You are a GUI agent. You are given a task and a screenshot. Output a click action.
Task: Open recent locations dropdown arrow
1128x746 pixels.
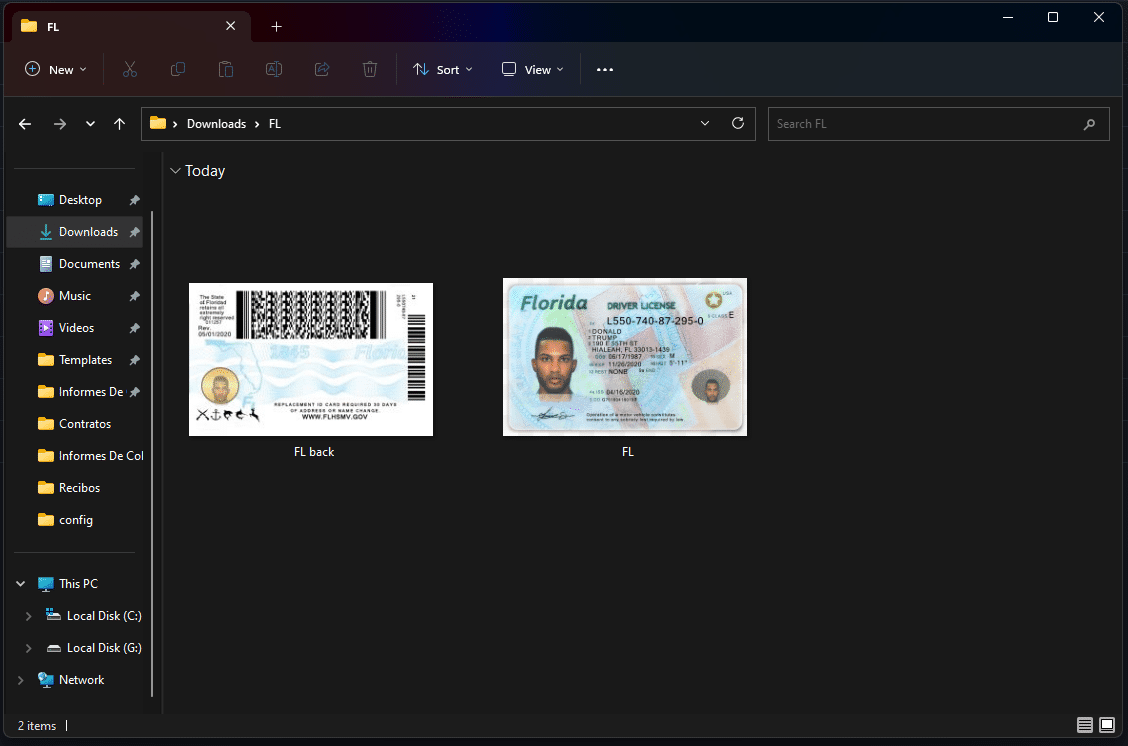tap(90, 124)
